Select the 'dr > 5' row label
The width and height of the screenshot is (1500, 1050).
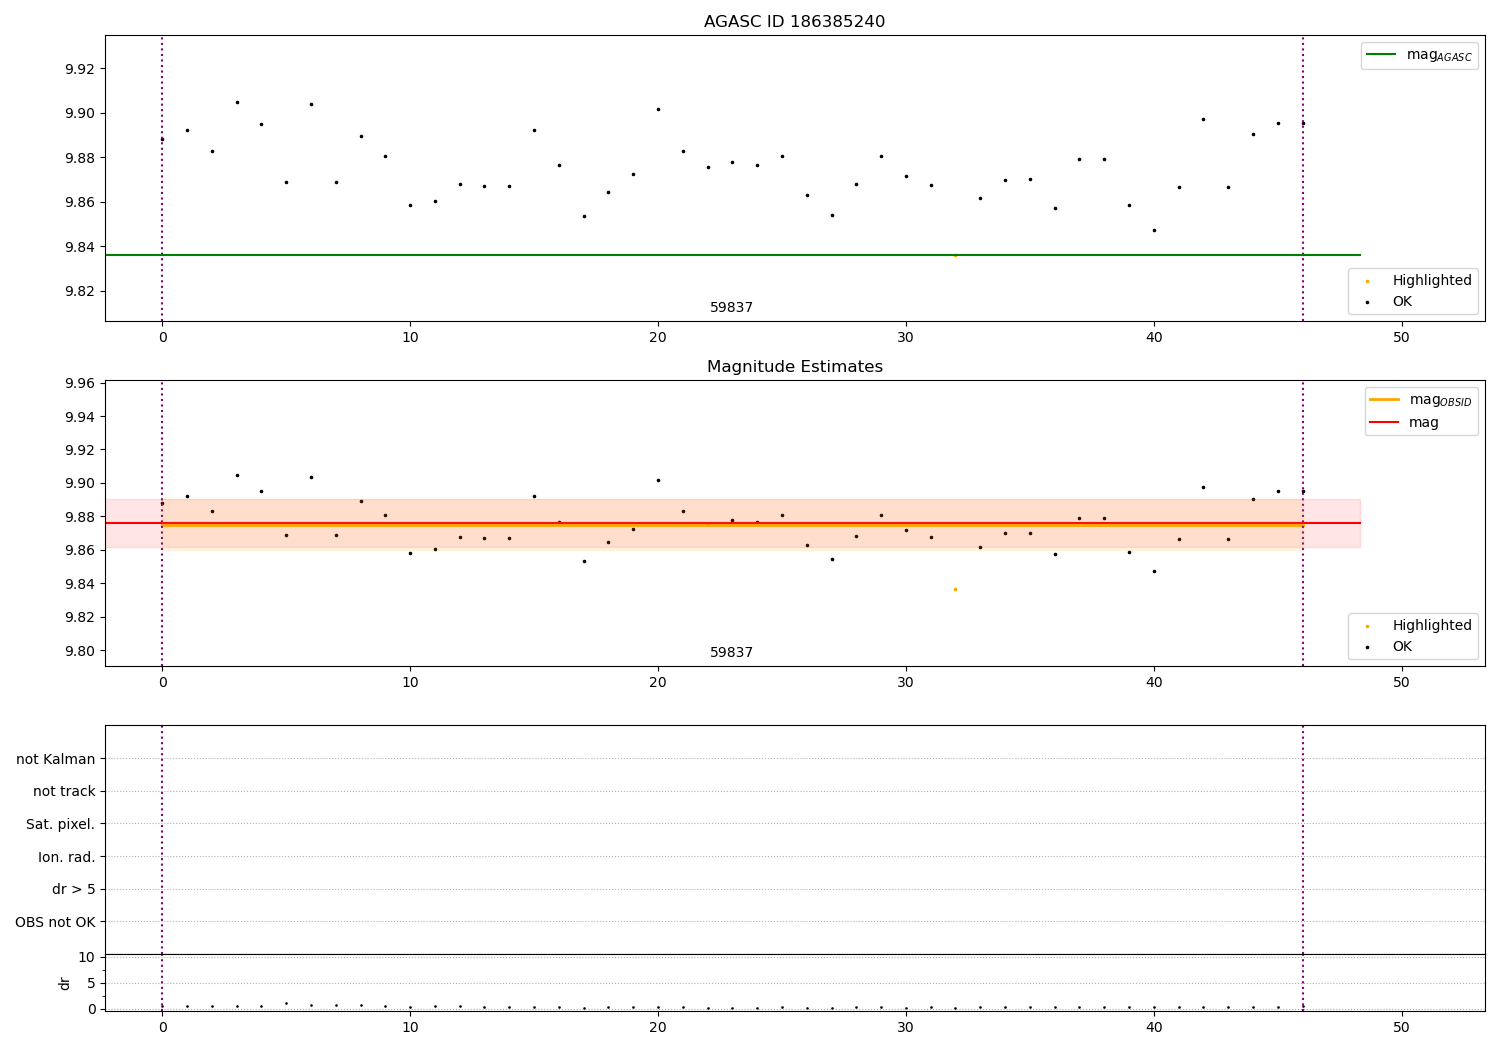click(74, 890)
